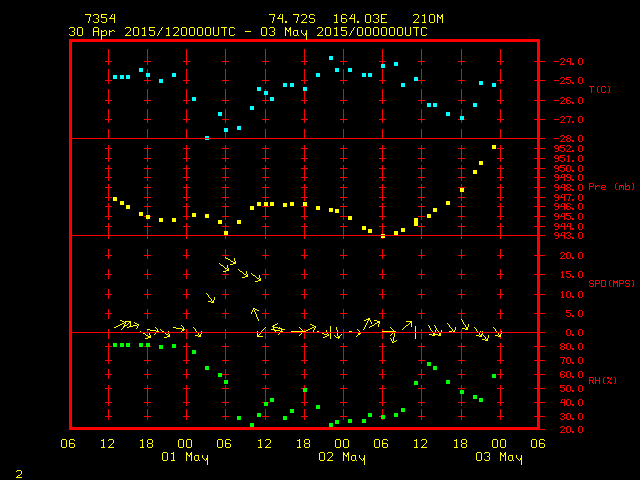
Task: Click the "-27.0" temperature tick value
Action: tap(568, 120)
